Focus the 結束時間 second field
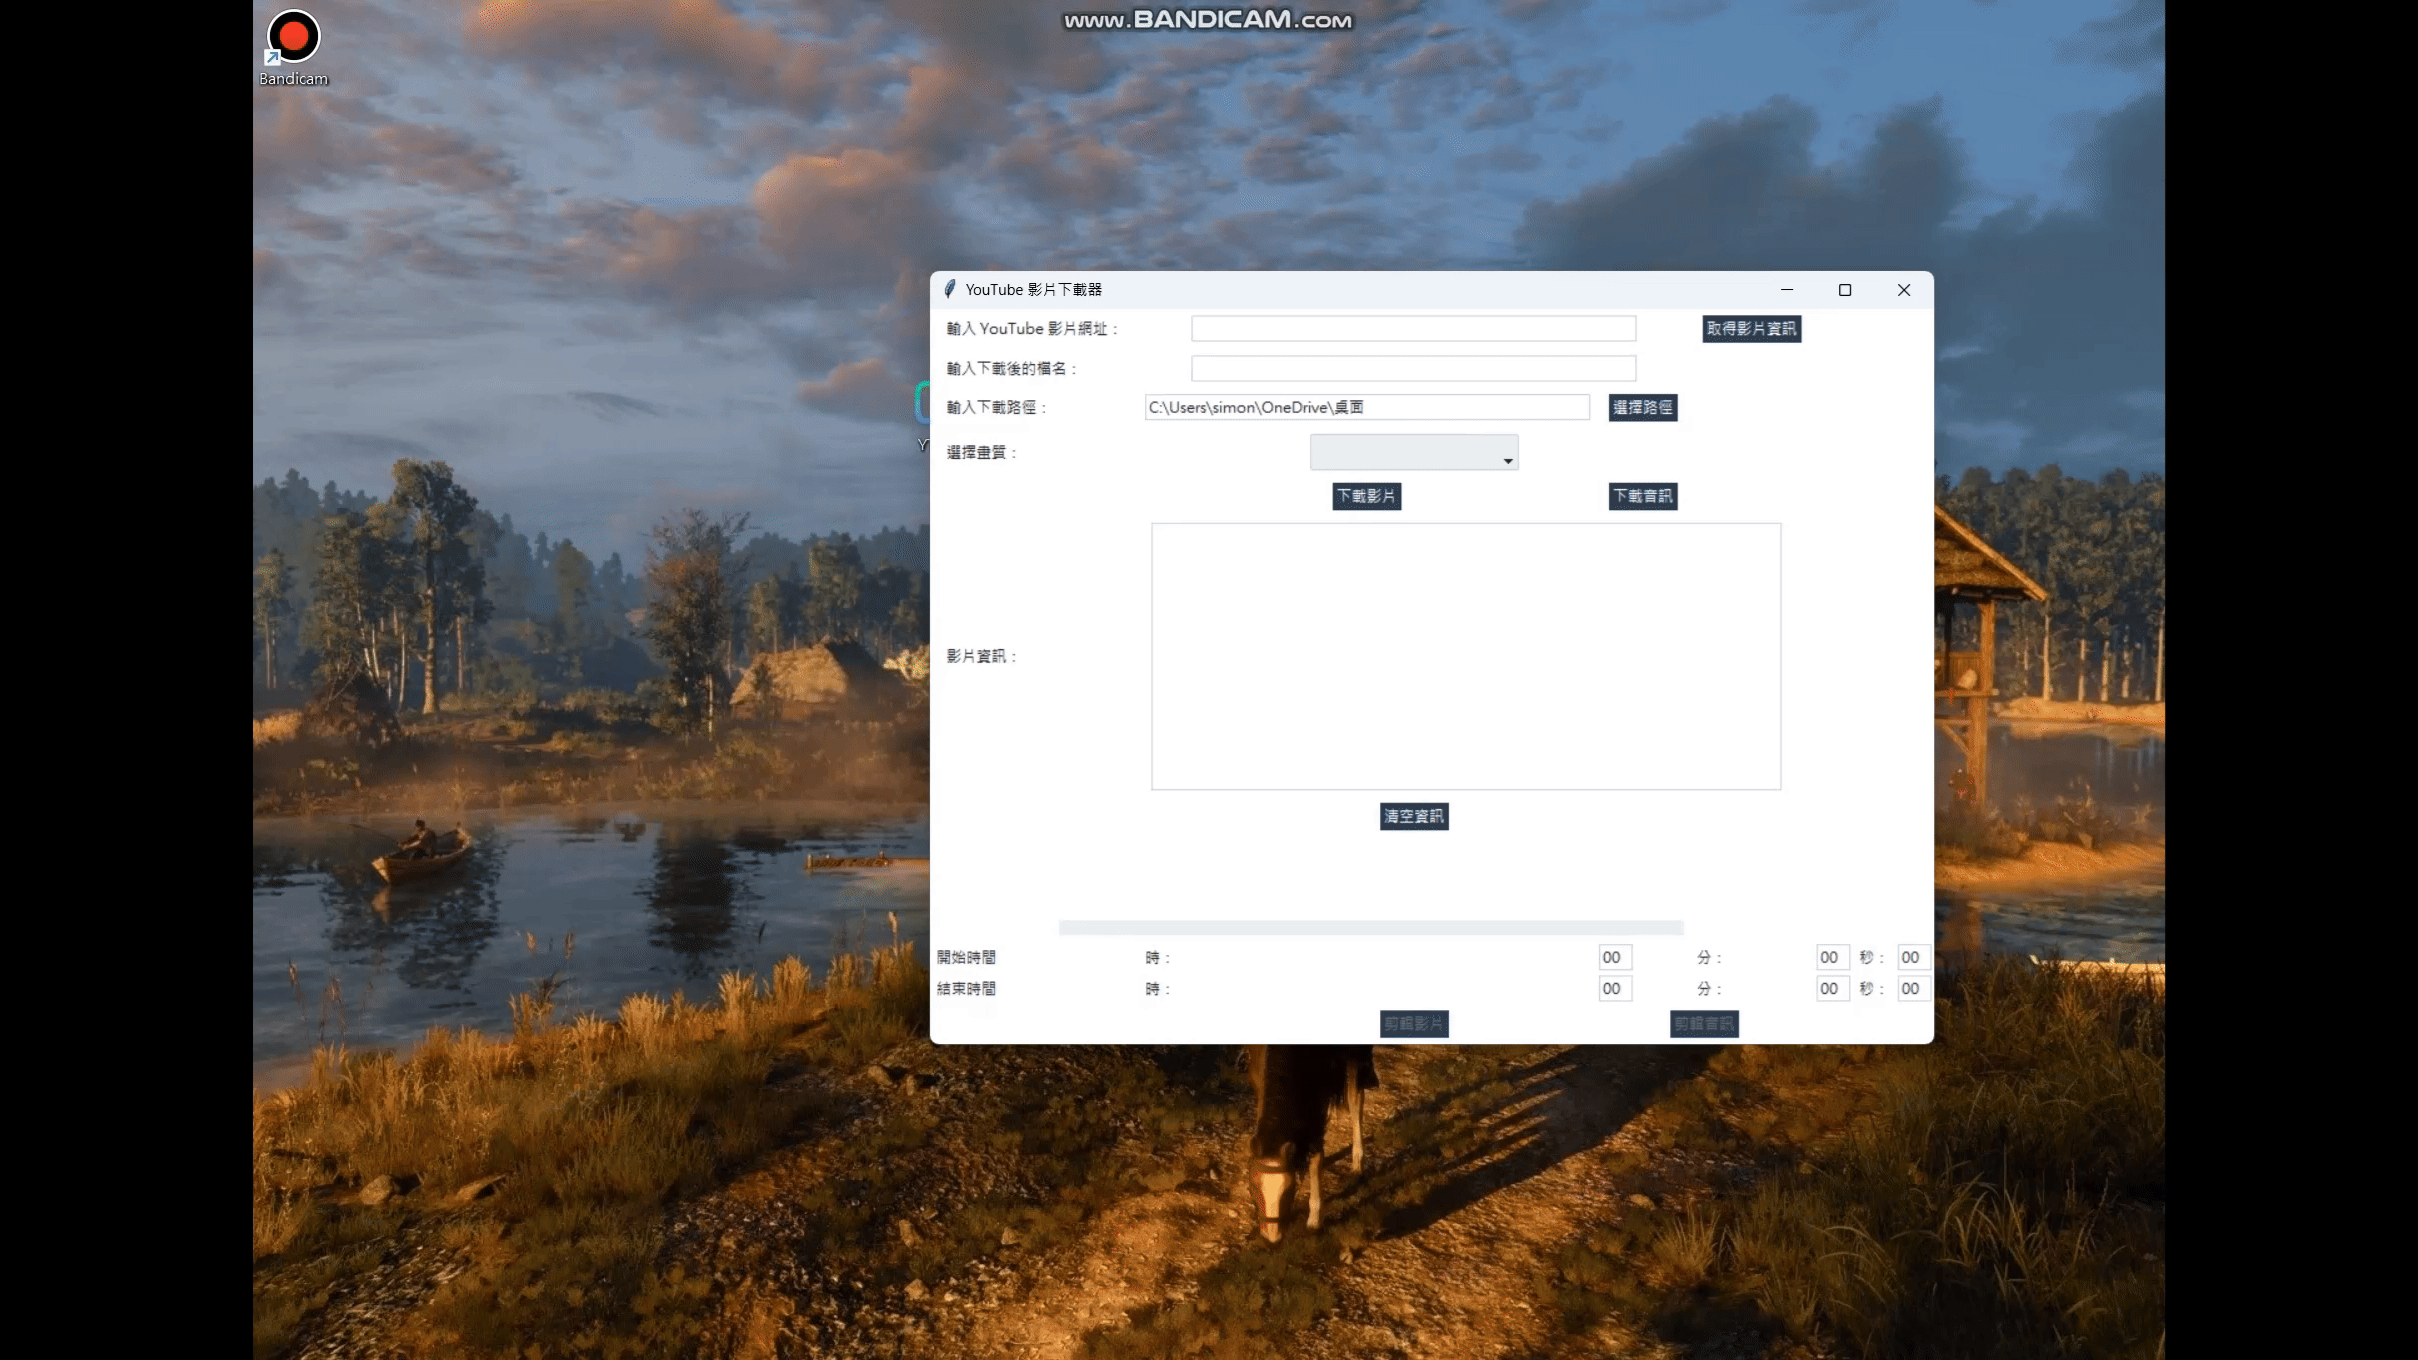Screen dimensions: 2418x1360 [1913, 988]
